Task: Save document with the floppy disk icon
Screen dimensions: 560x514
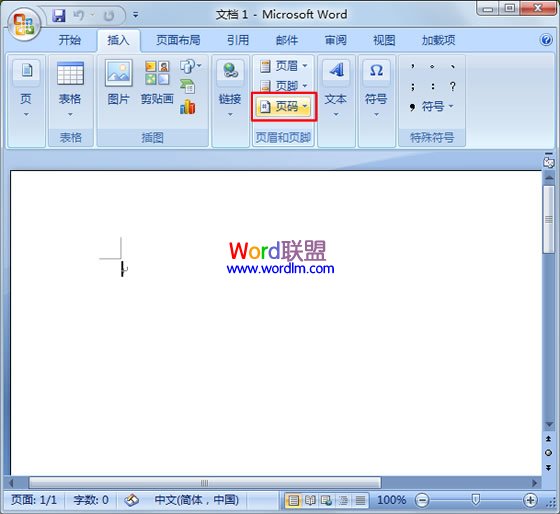Action: pos(59,15)
